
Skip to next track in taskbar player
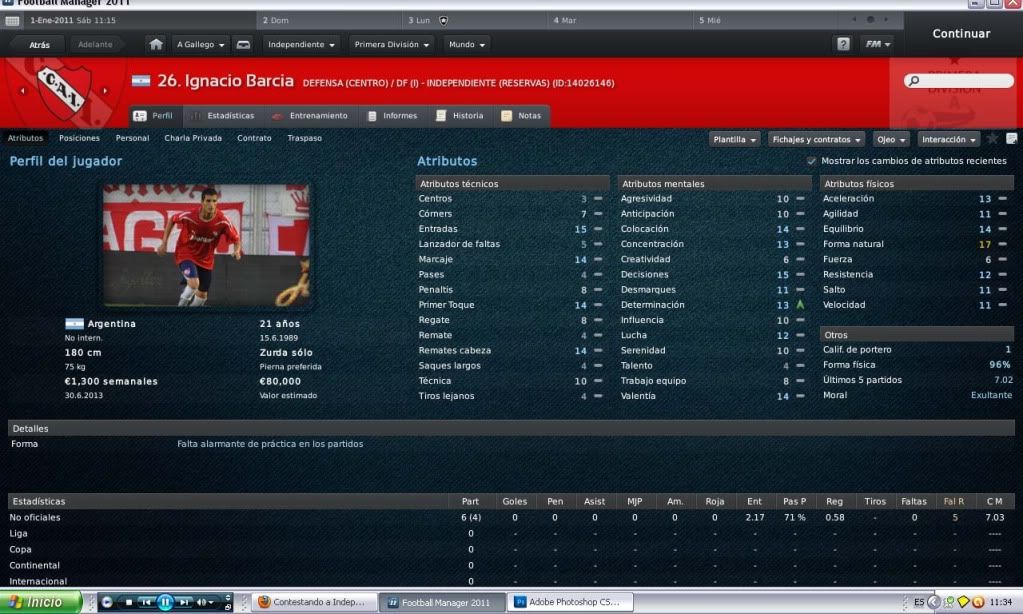tap(185, 602)
